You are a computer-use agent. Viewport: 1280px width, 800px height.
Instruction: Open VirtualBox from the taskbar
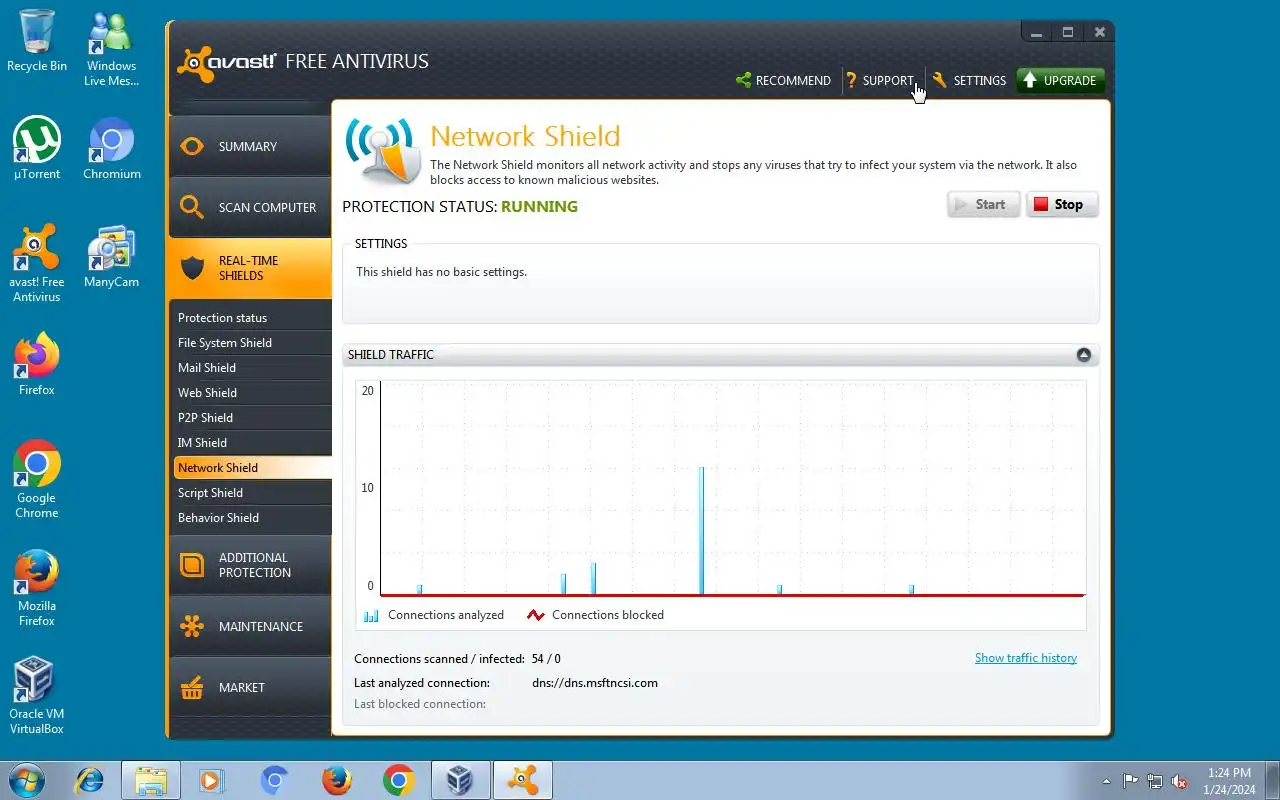(x=460, y=780)
